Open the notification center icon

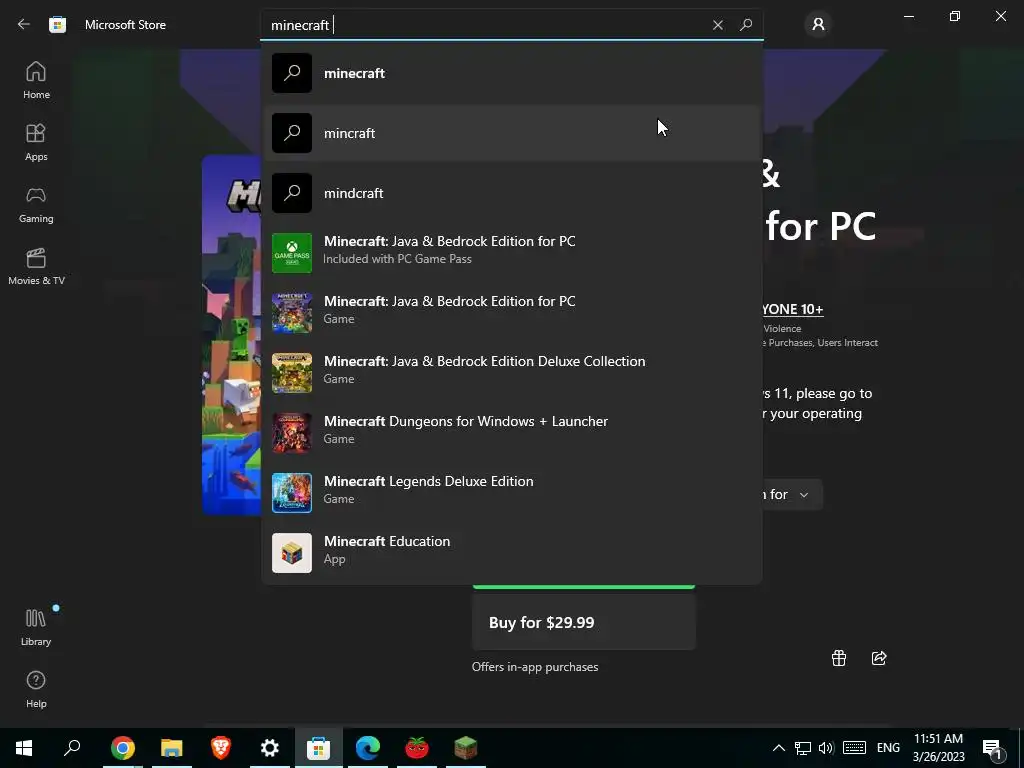993,748
